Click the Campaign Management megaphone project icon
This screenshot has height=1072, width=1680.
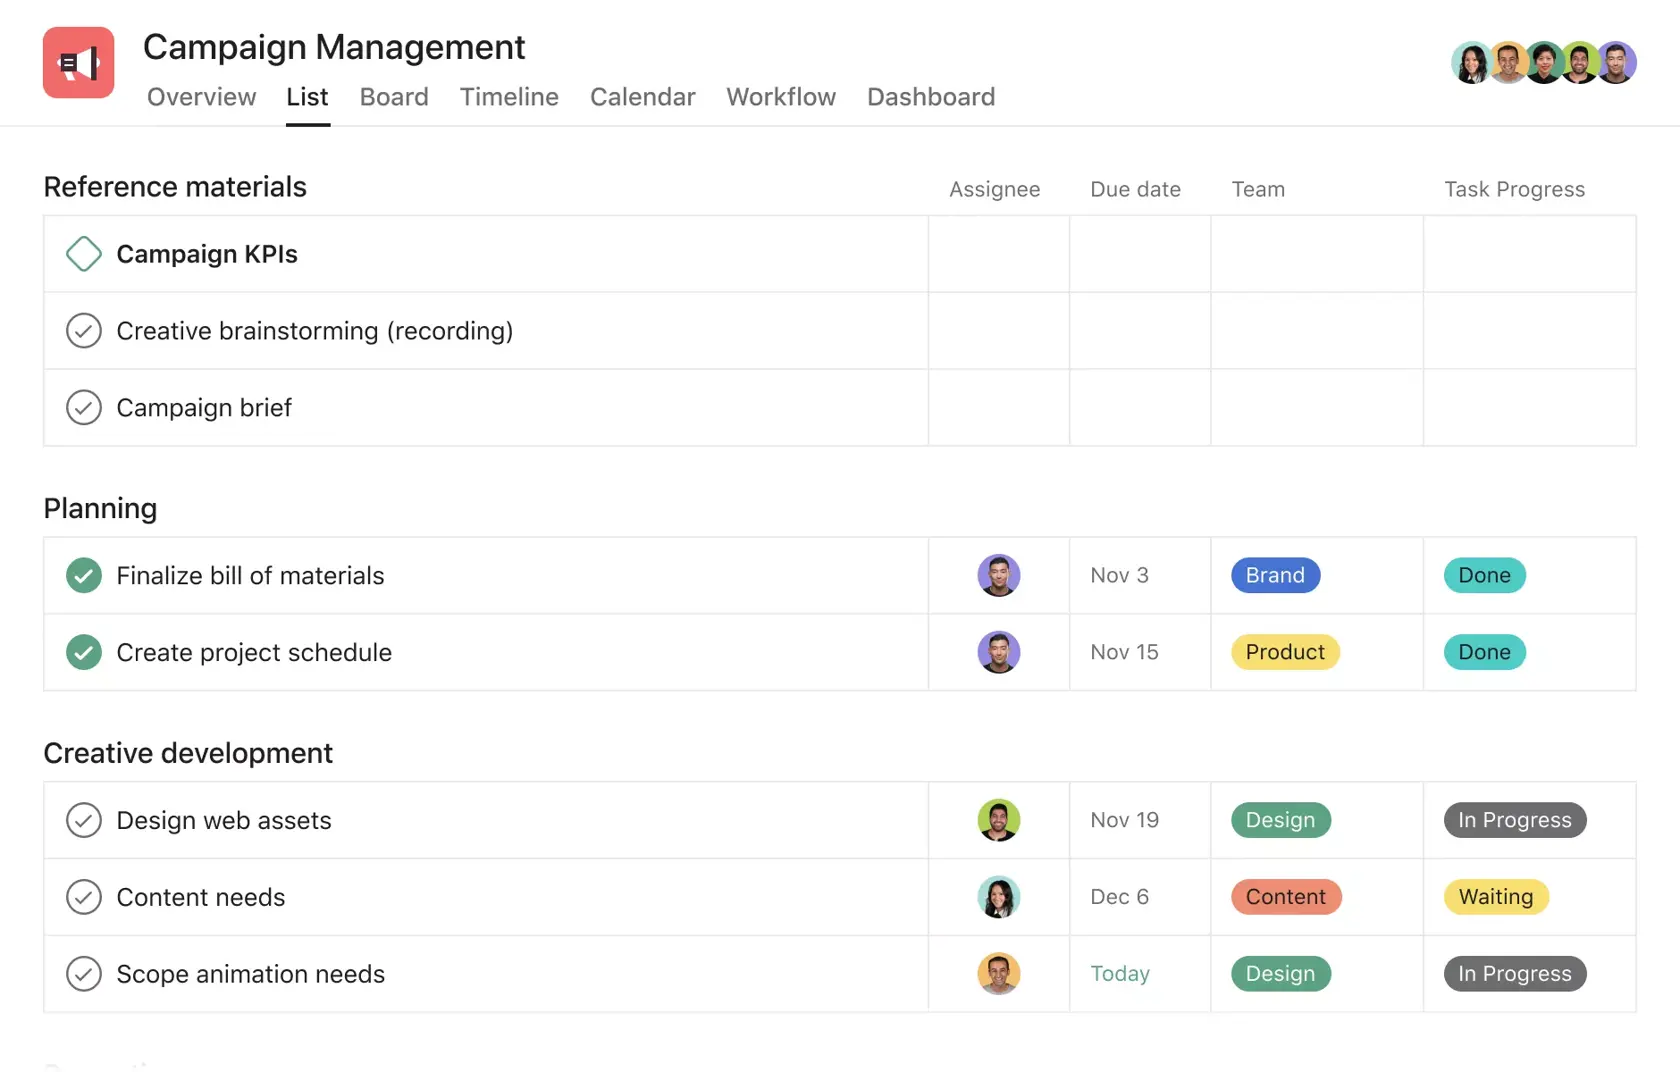pos(78,62)
